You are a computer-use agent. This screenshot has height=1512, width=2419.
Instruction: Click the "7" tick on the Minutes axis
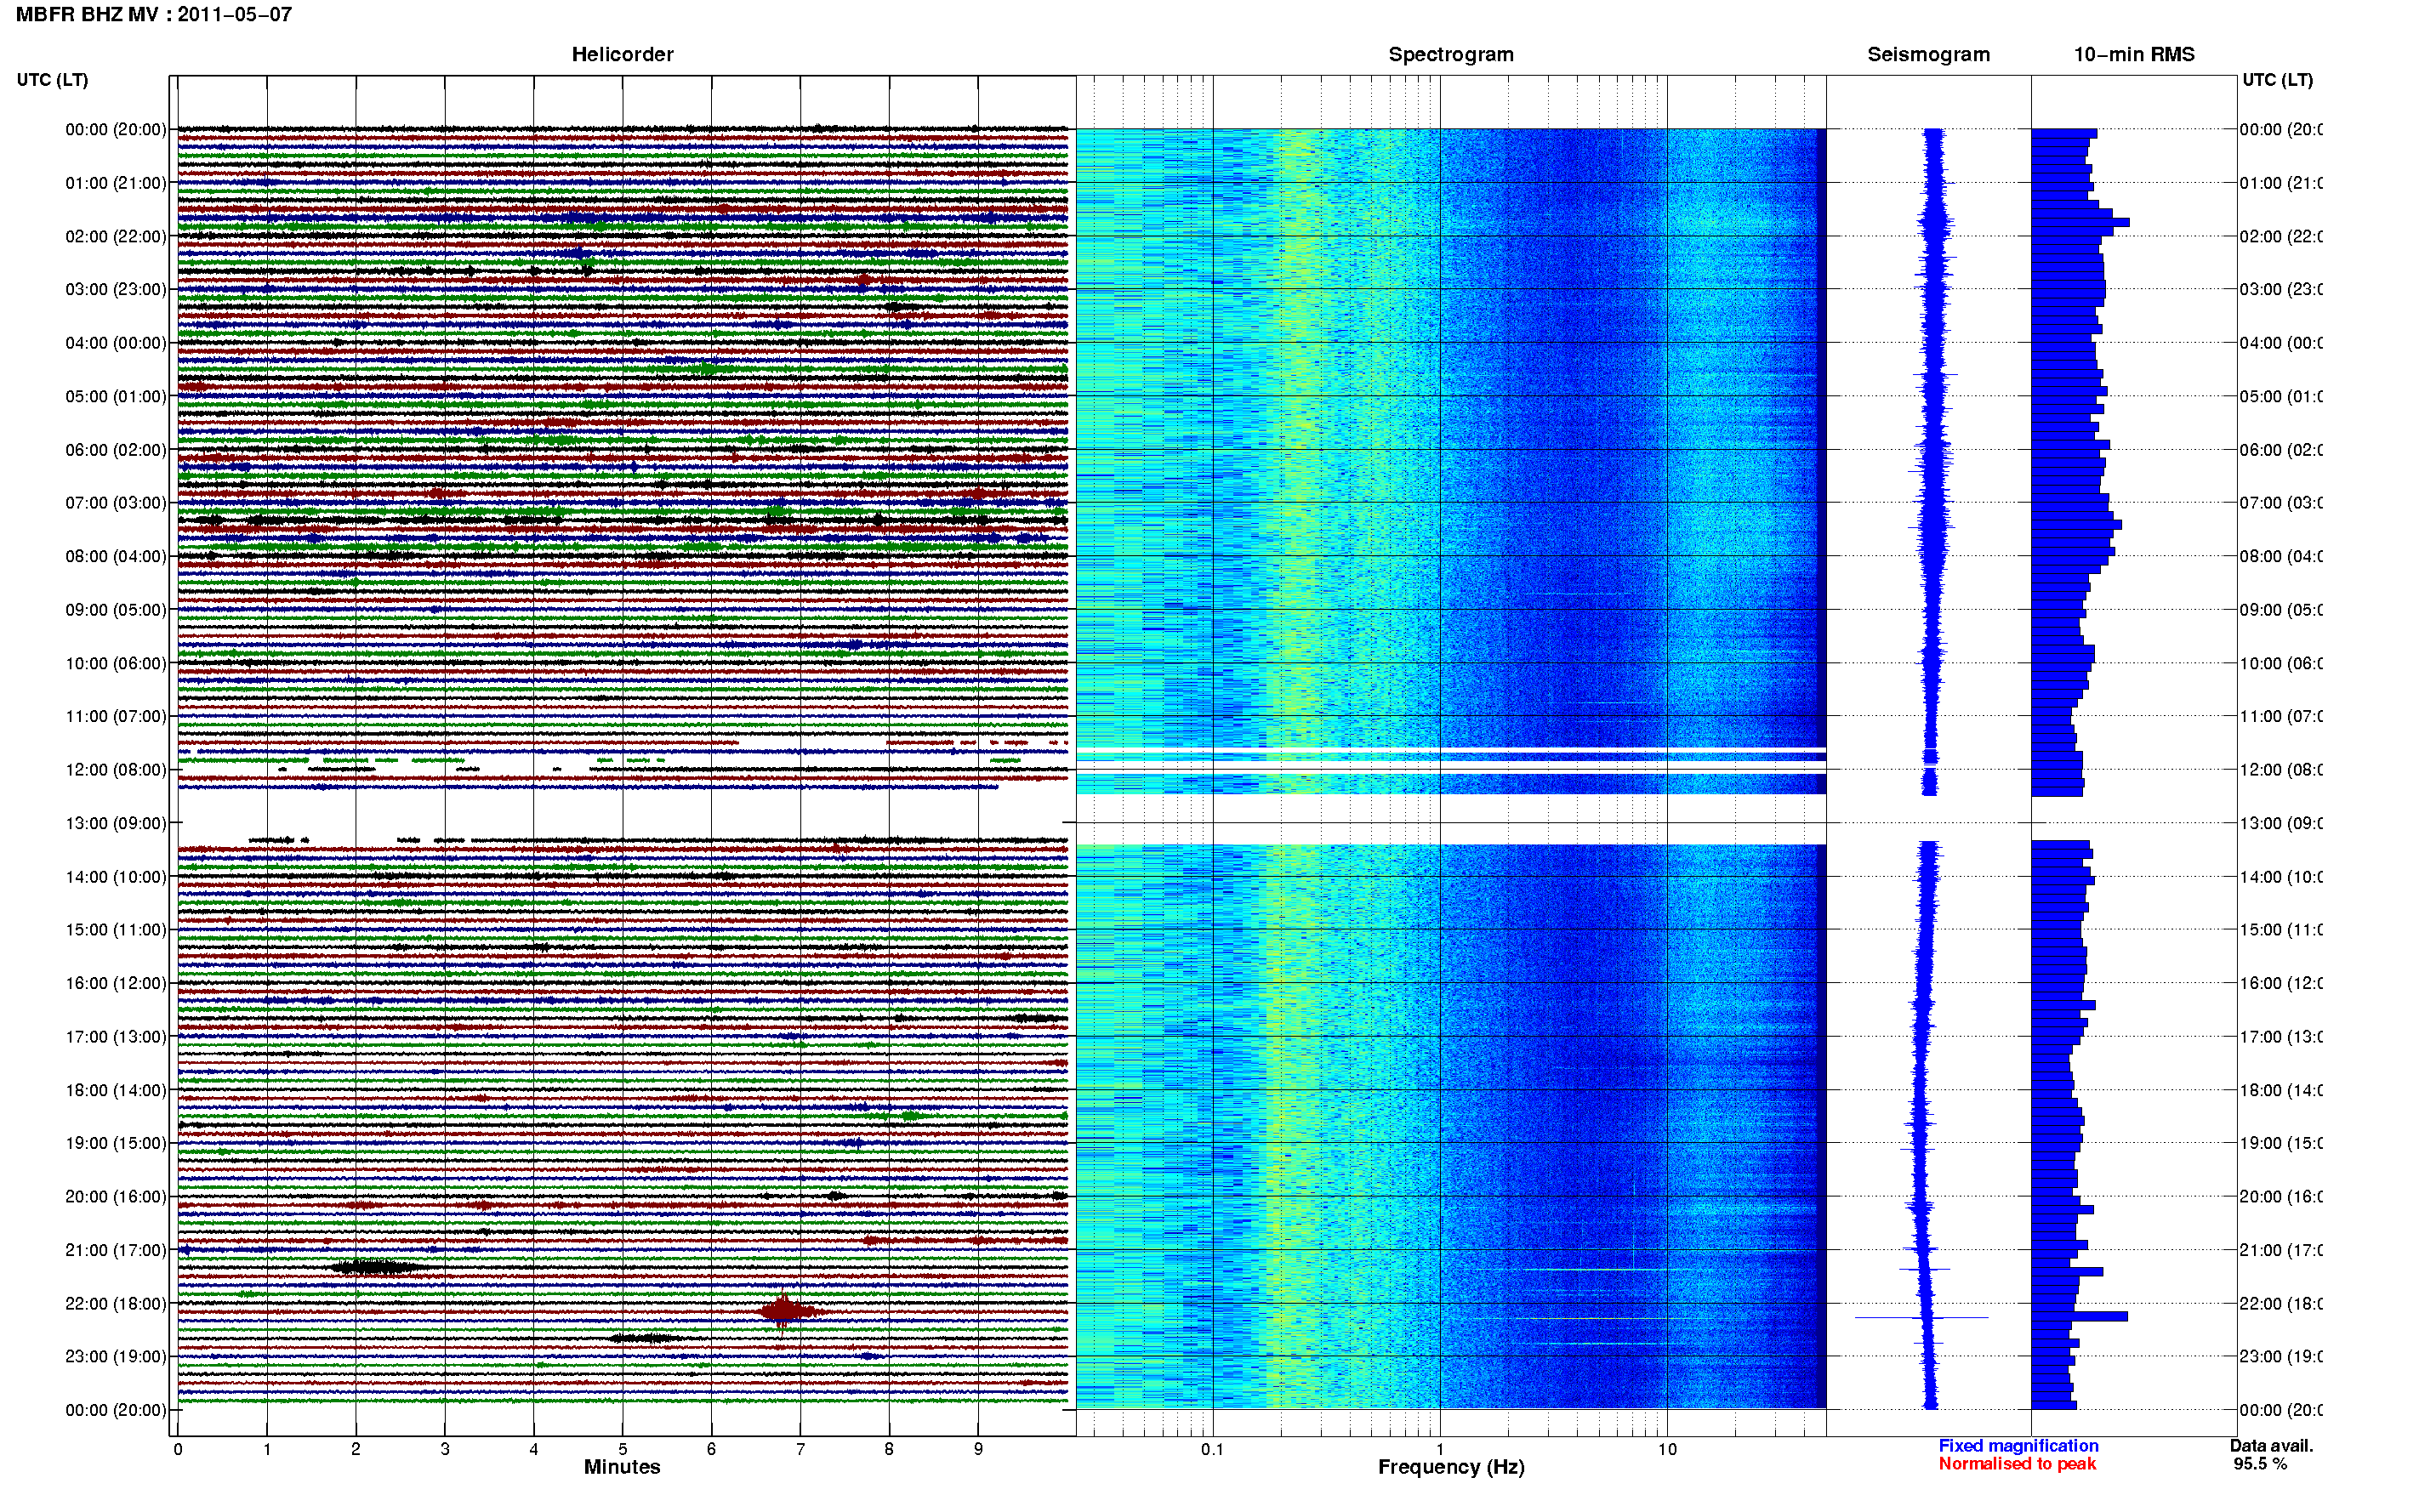800,1449
